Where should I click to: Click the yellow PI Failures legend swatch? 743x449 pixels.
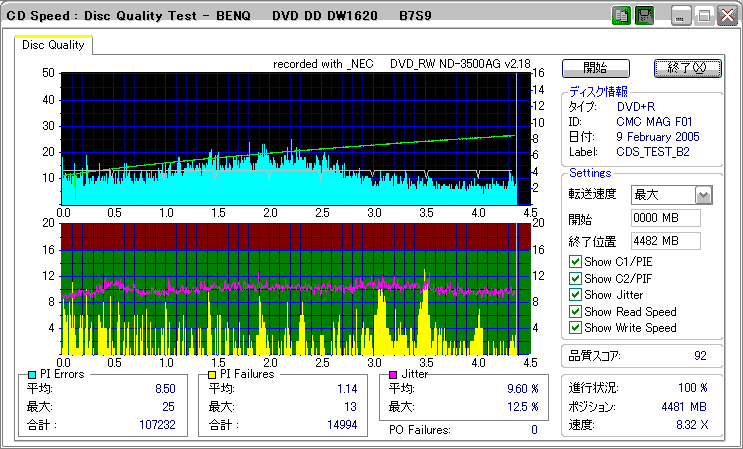(212, 374)
